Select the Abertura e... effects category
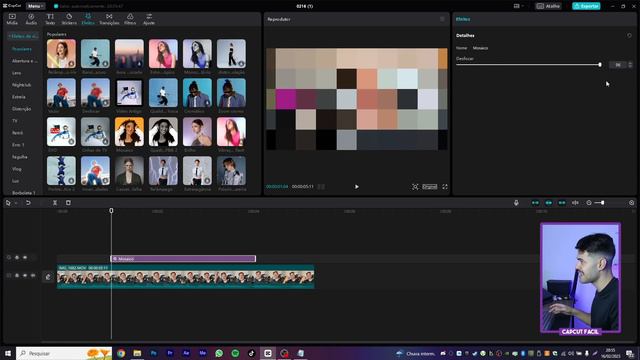This screenshot has width=640, height=360. pyautogui.click(x=24, y=61)
